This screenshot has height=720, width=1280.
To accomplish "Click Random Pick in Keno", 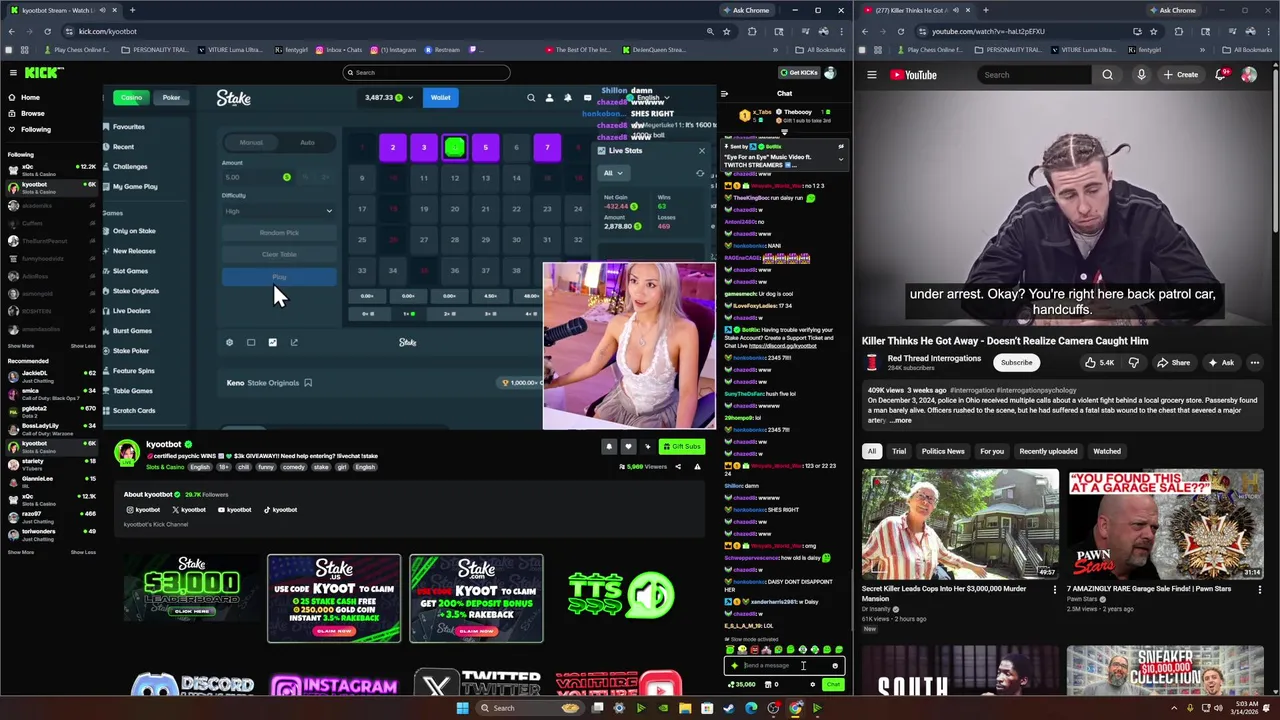I will tap(279, 233).
